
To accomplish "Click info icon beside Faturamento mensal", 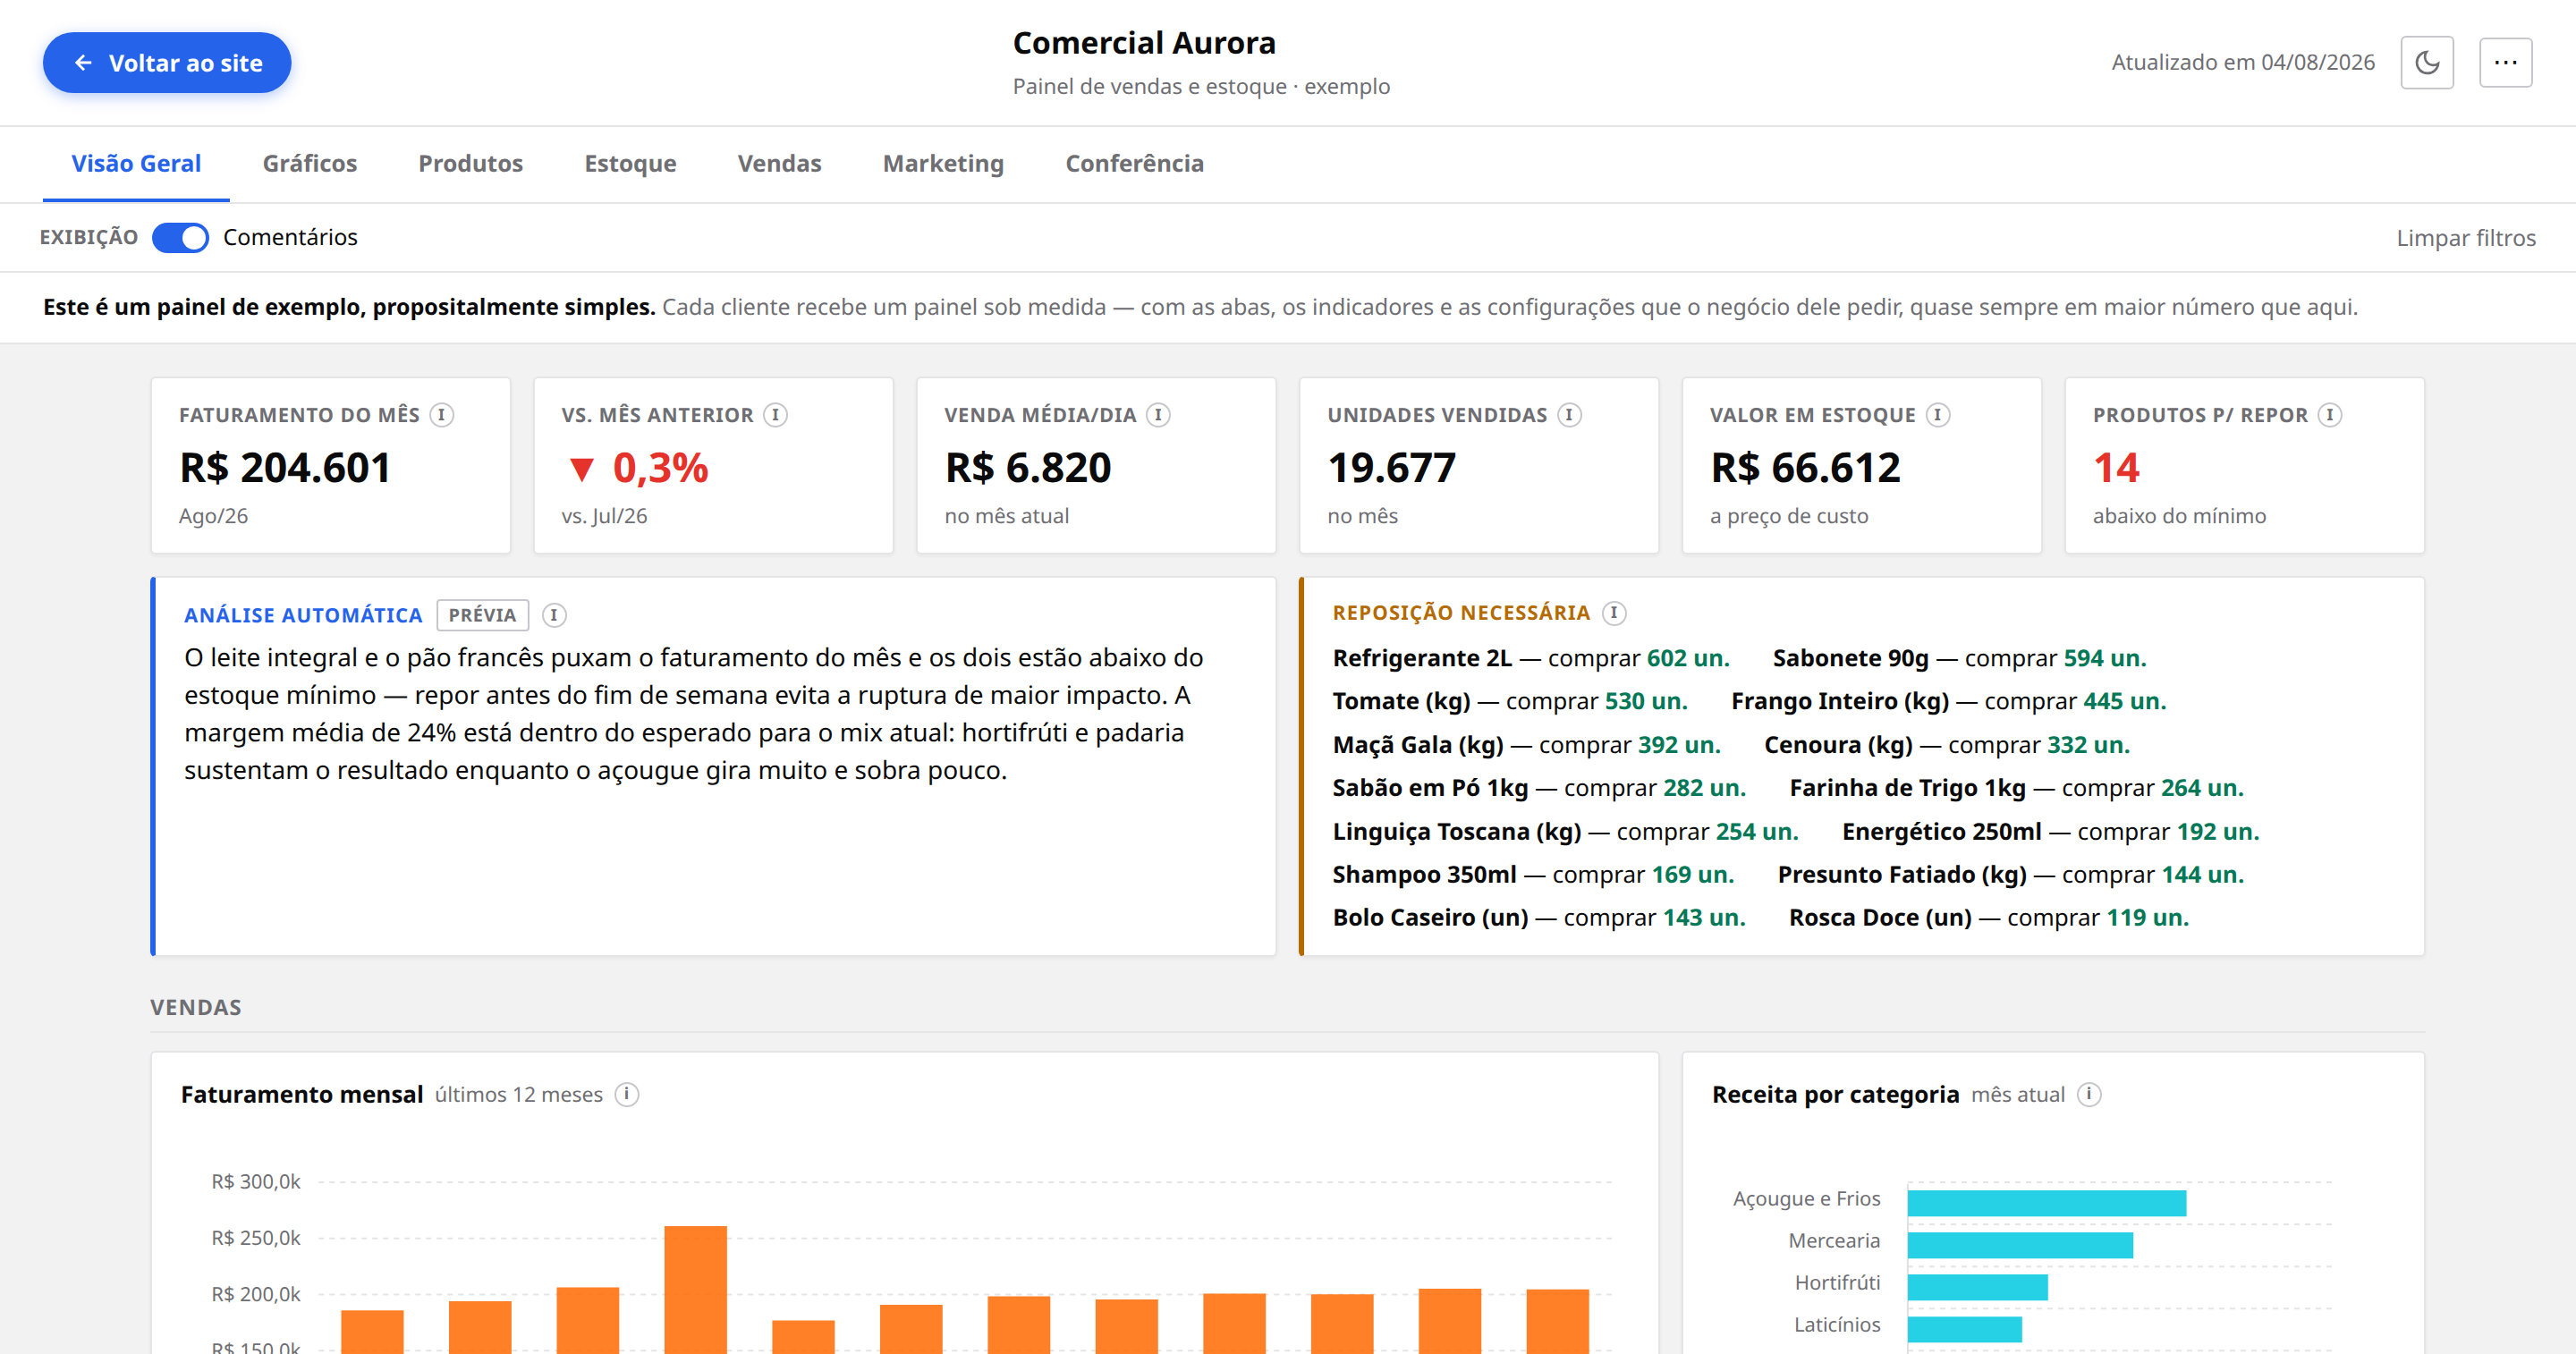I will click(627, 1095).
